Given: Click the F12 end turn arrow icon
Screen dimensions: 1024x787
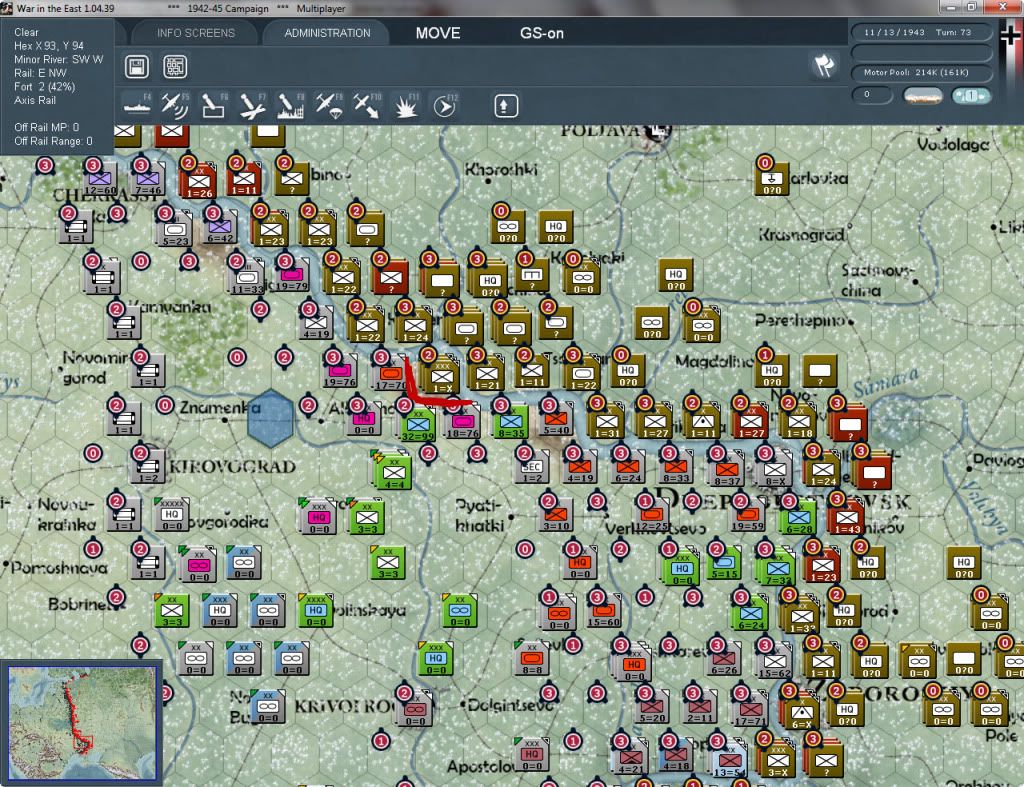Looking at the screenshot, I should tap(445, 106).
